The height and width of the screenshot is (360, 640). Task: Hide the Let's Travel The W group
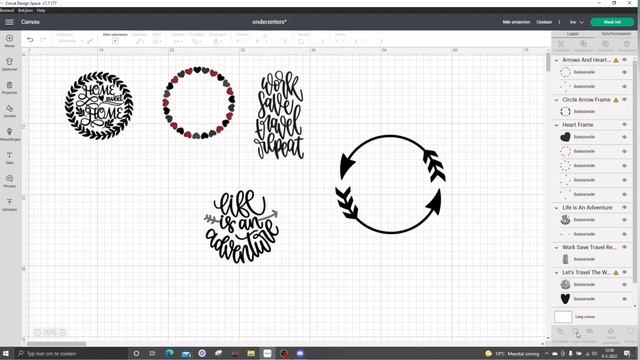(x=624, y=272)
